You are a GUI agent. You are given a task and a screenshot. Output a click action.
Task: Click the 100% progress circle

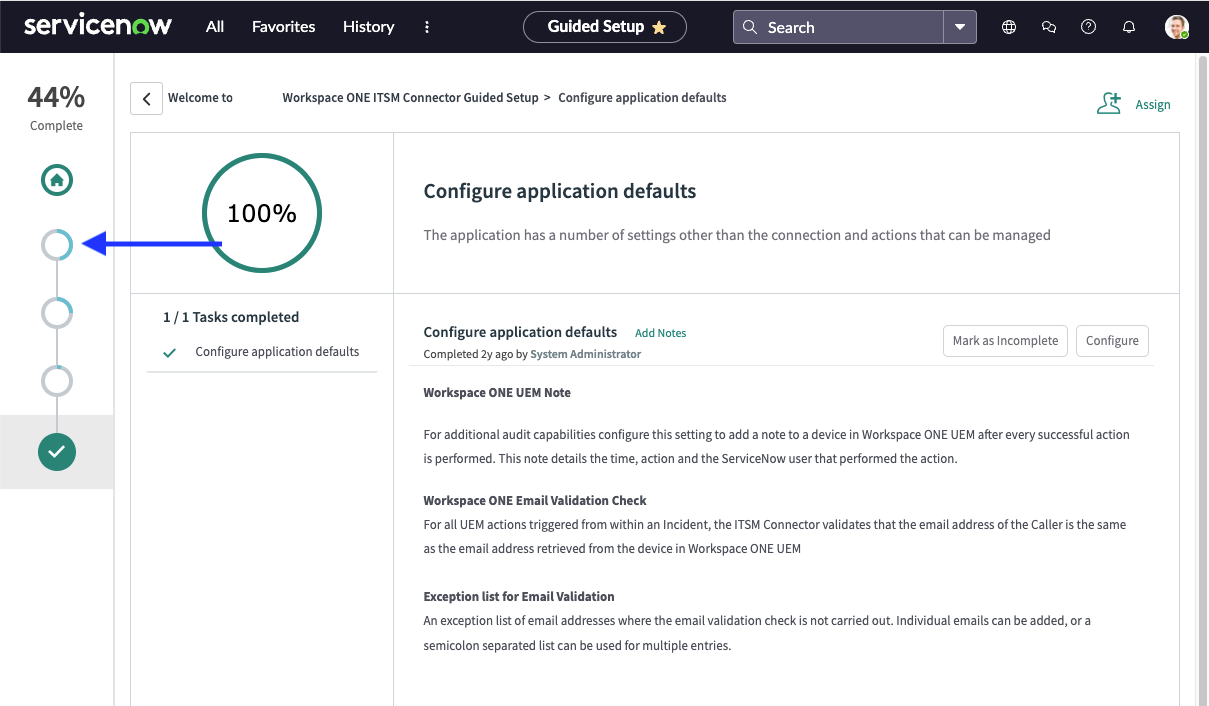(261, 213)
